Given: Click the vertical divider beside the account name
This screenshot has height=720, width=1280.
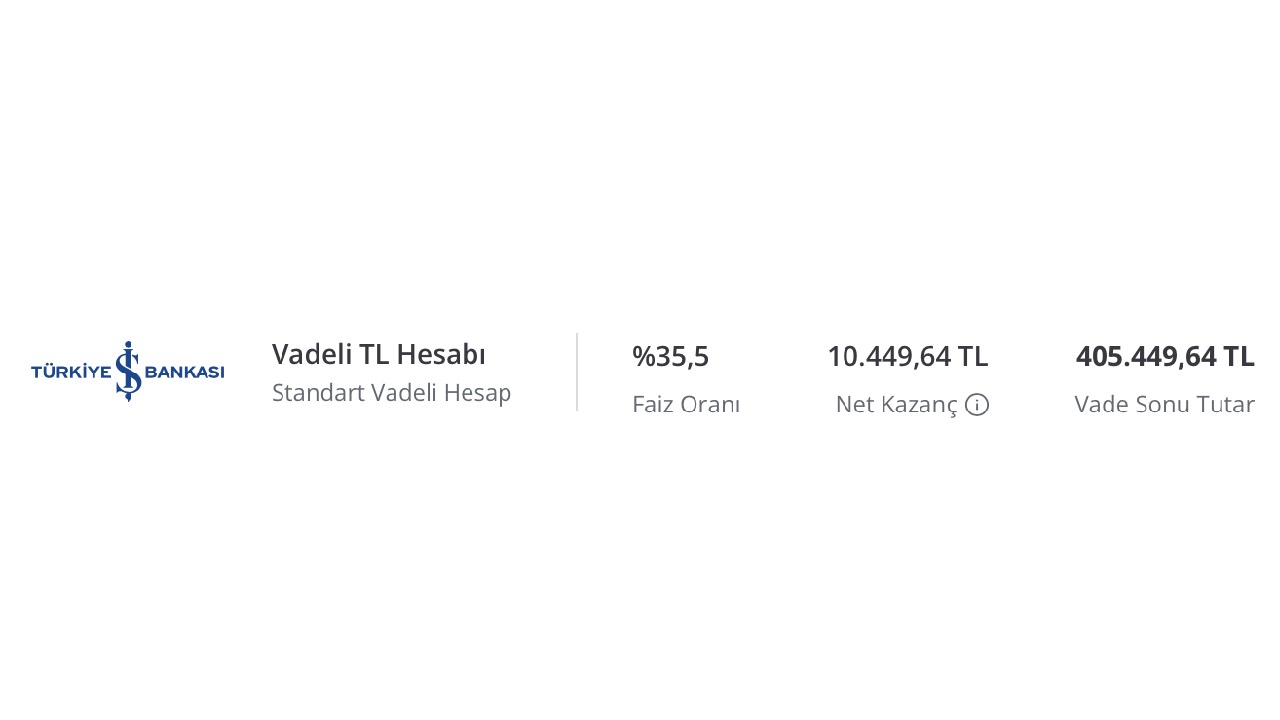Looking at the screenshot, I should click(577, 372).
